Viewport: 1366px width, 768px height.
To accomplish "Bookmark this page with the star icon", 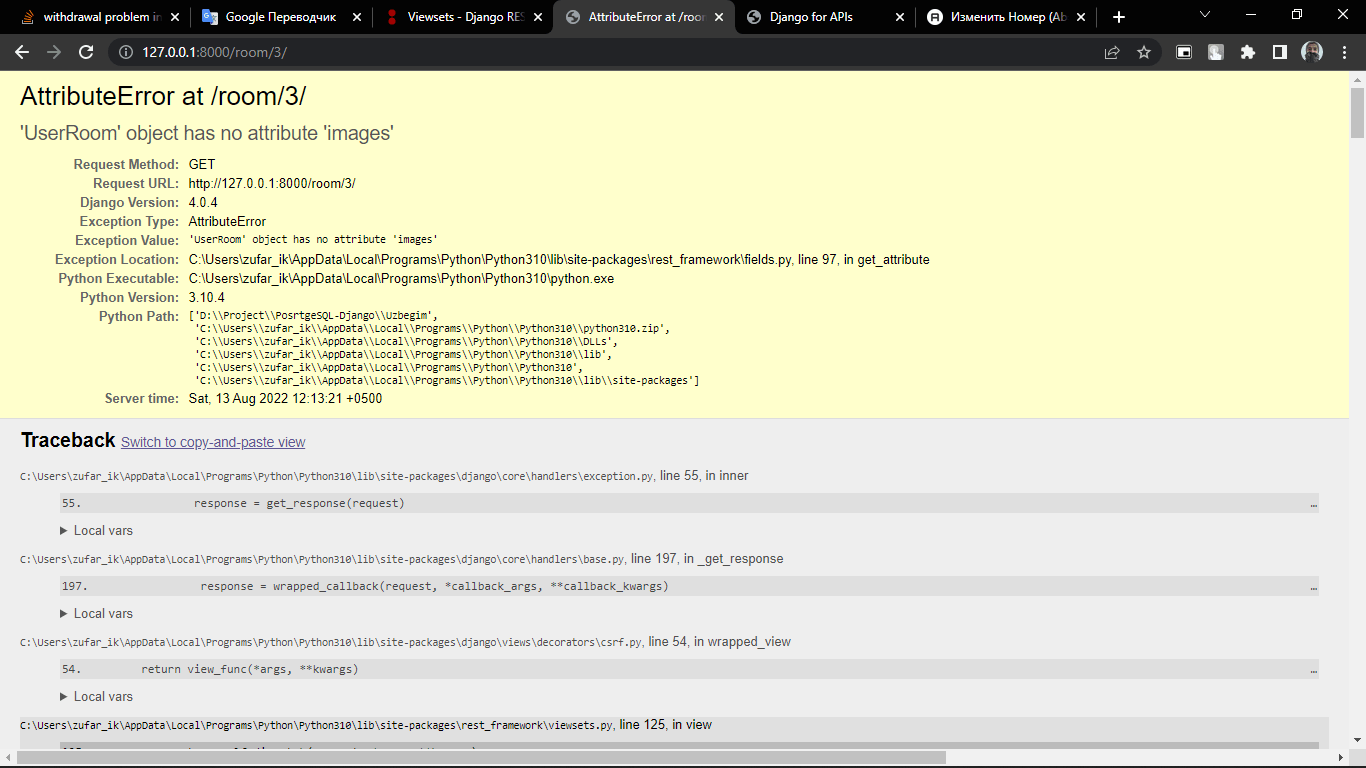I will [x=1144, y=52].
